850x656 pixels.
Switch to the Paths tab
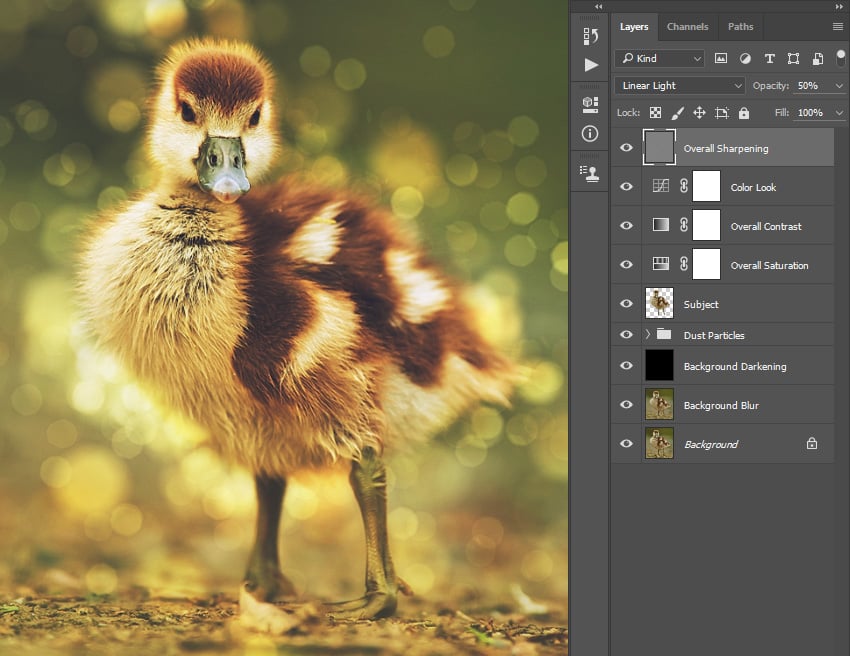(x=740, y=27)
